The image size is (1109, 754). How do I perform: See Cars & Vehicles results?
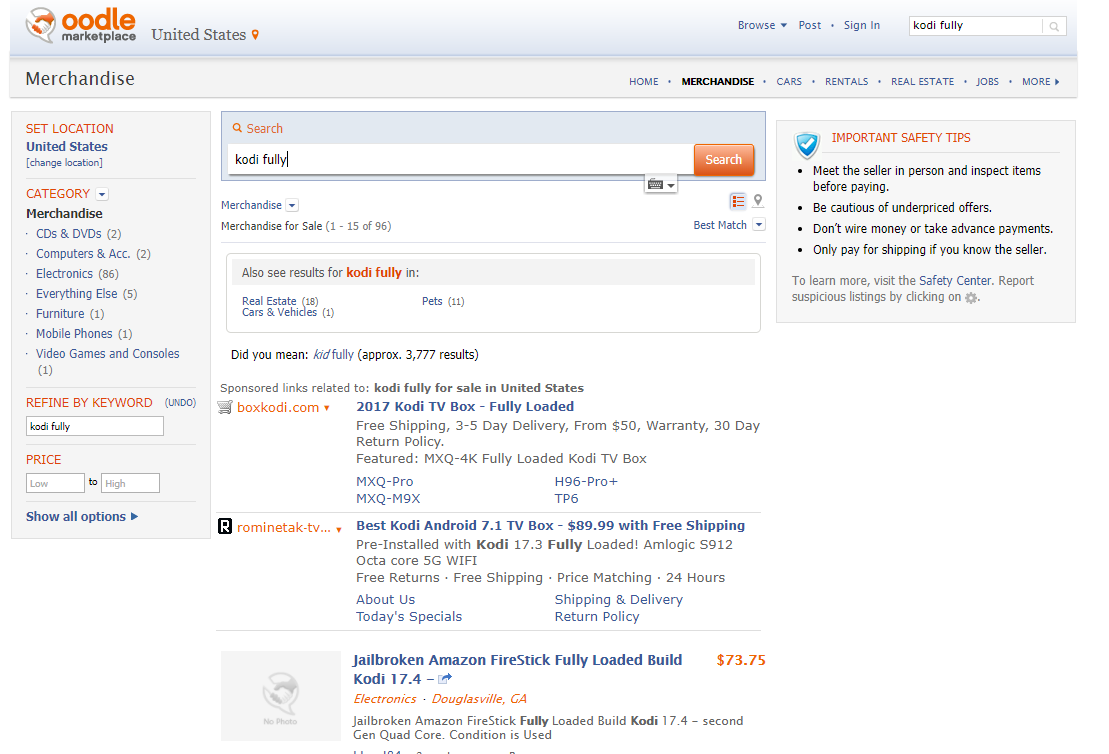click(x=279, y=312)
